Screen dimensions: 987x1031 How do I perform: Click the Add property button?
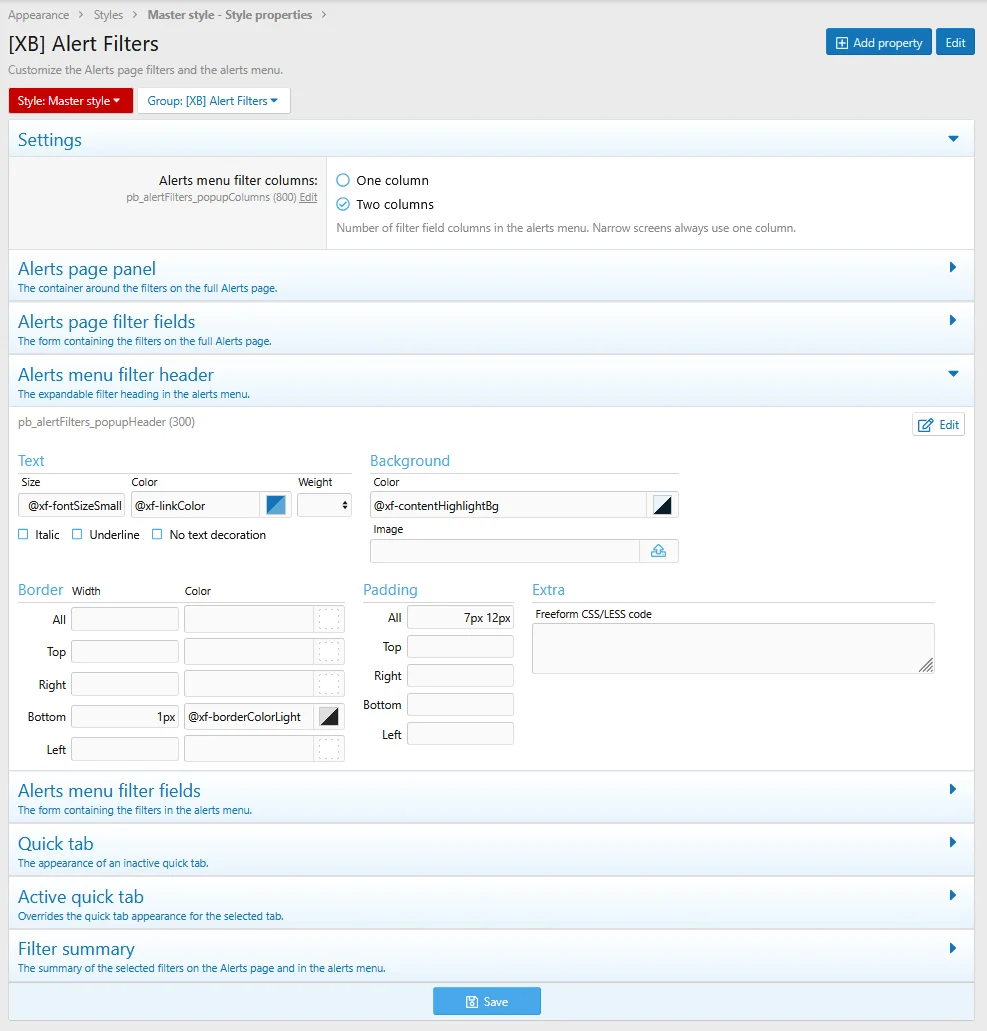pos(879,43)
